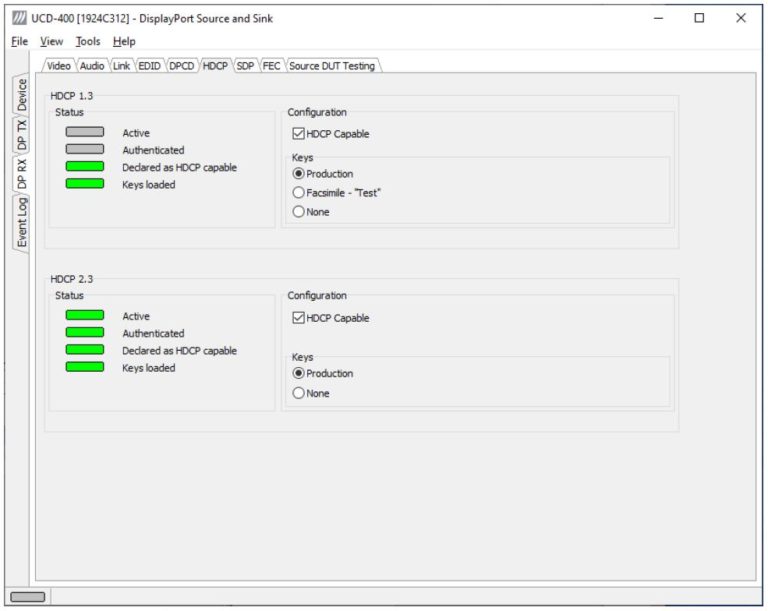
Task: Switch to the EDID tab
Action: (149, 66)
